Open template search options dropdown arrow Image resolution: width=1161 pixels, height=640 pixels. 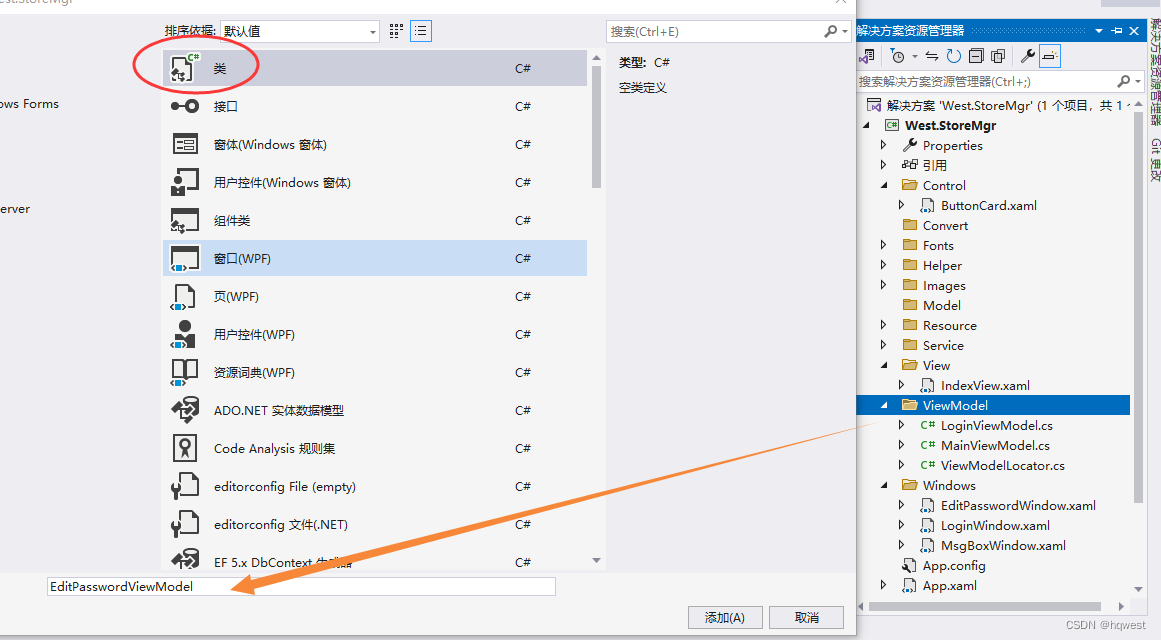(x=845, y=31)
